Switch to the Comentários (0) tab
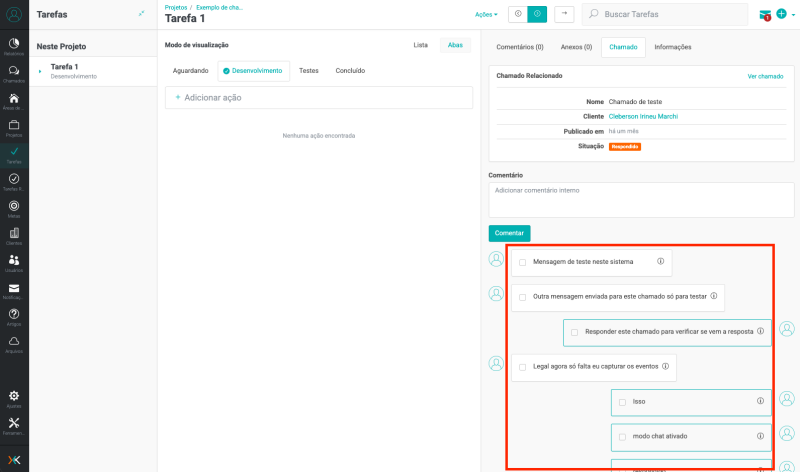This screenshot has height=472, width=800. pos(519,47)
